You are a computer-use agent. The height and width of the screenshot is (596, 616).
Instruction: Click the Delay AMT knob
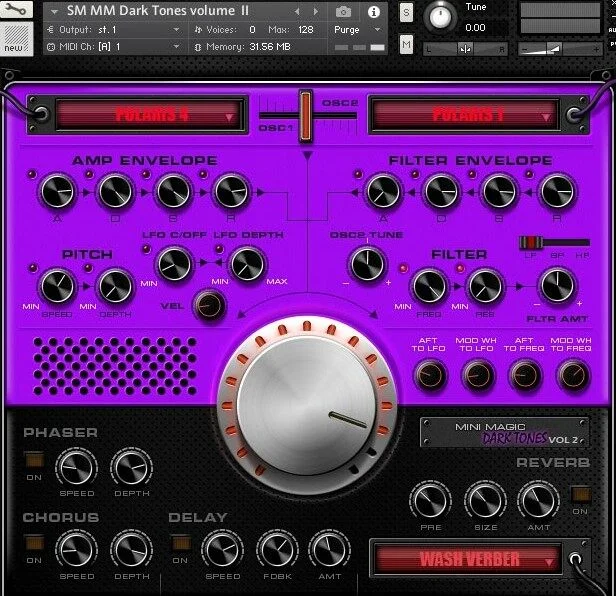pyautogui.click(x=329, y=550)
